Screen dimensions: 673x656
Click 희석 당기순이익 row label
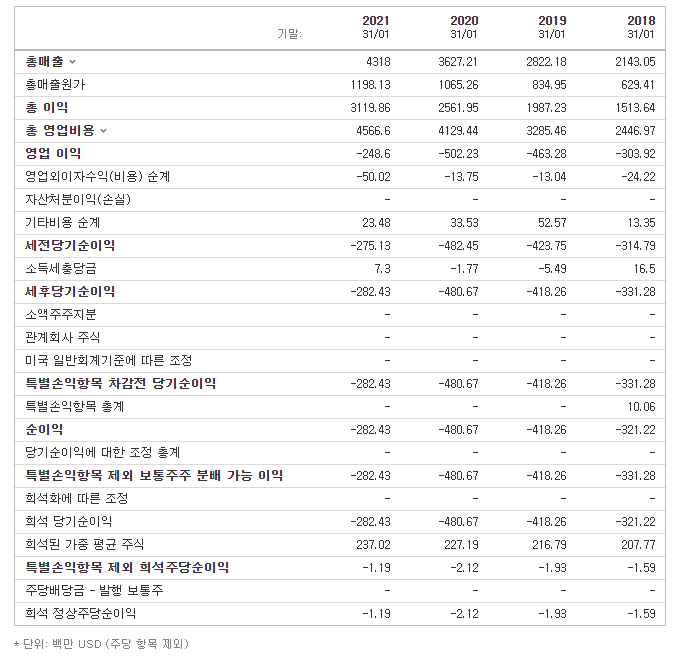[x=69, y=521]
